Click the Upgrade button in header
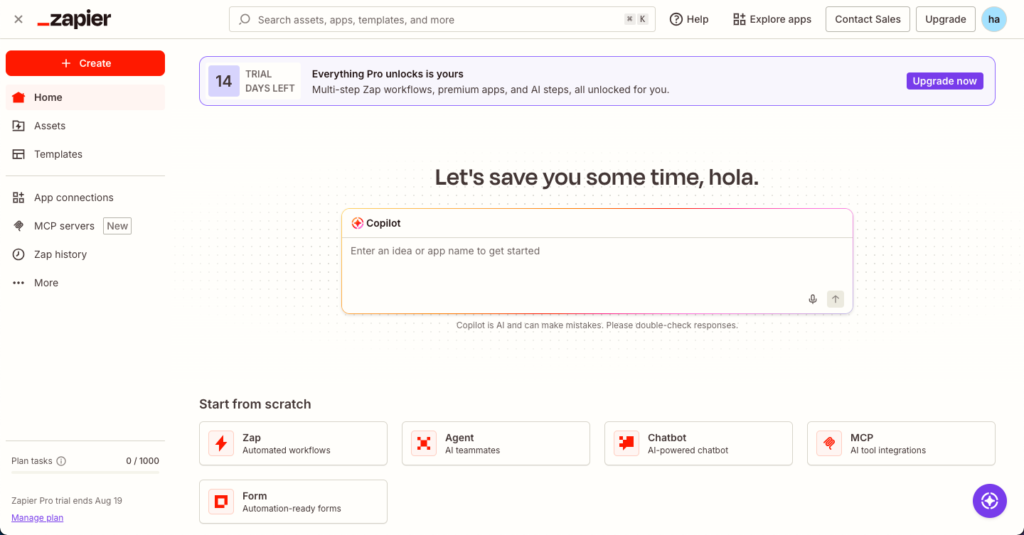Image resolution: width=1024 pixels, height=535 pixels. (945, 20)
